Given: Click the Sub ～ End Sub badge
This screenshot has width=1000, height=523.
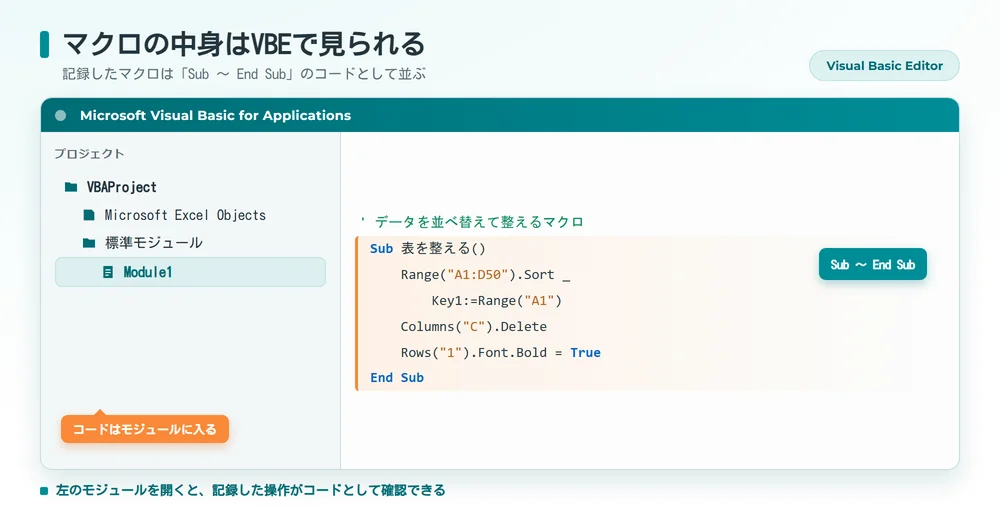Looking at the screenshot, I should pos(872,264).
